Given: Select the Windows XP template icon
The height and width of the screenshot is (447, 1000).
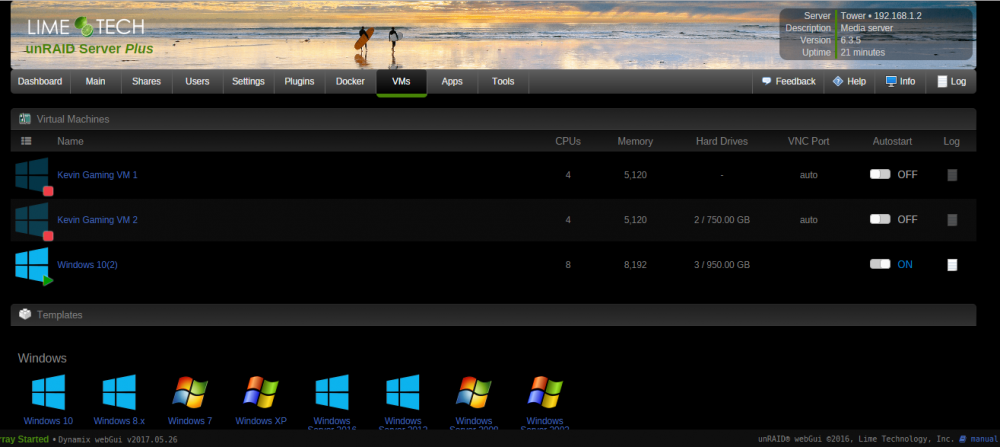Looking at the screenshot, I should pos(261,392).
